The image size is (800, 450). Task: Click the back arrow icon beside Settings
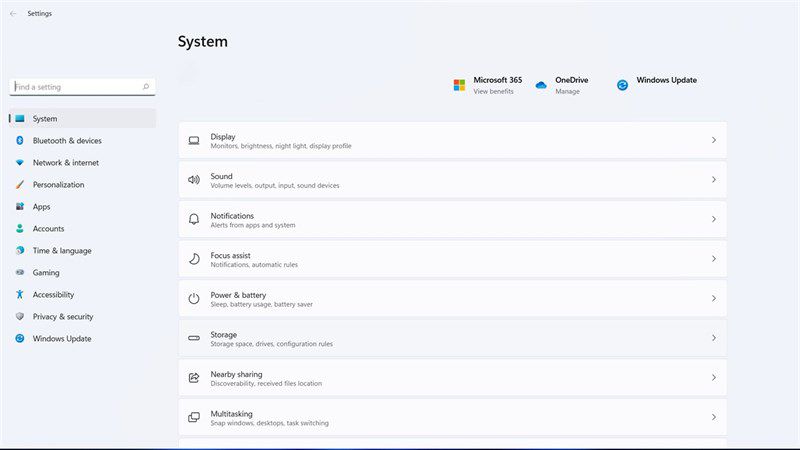tap(13, 14)
